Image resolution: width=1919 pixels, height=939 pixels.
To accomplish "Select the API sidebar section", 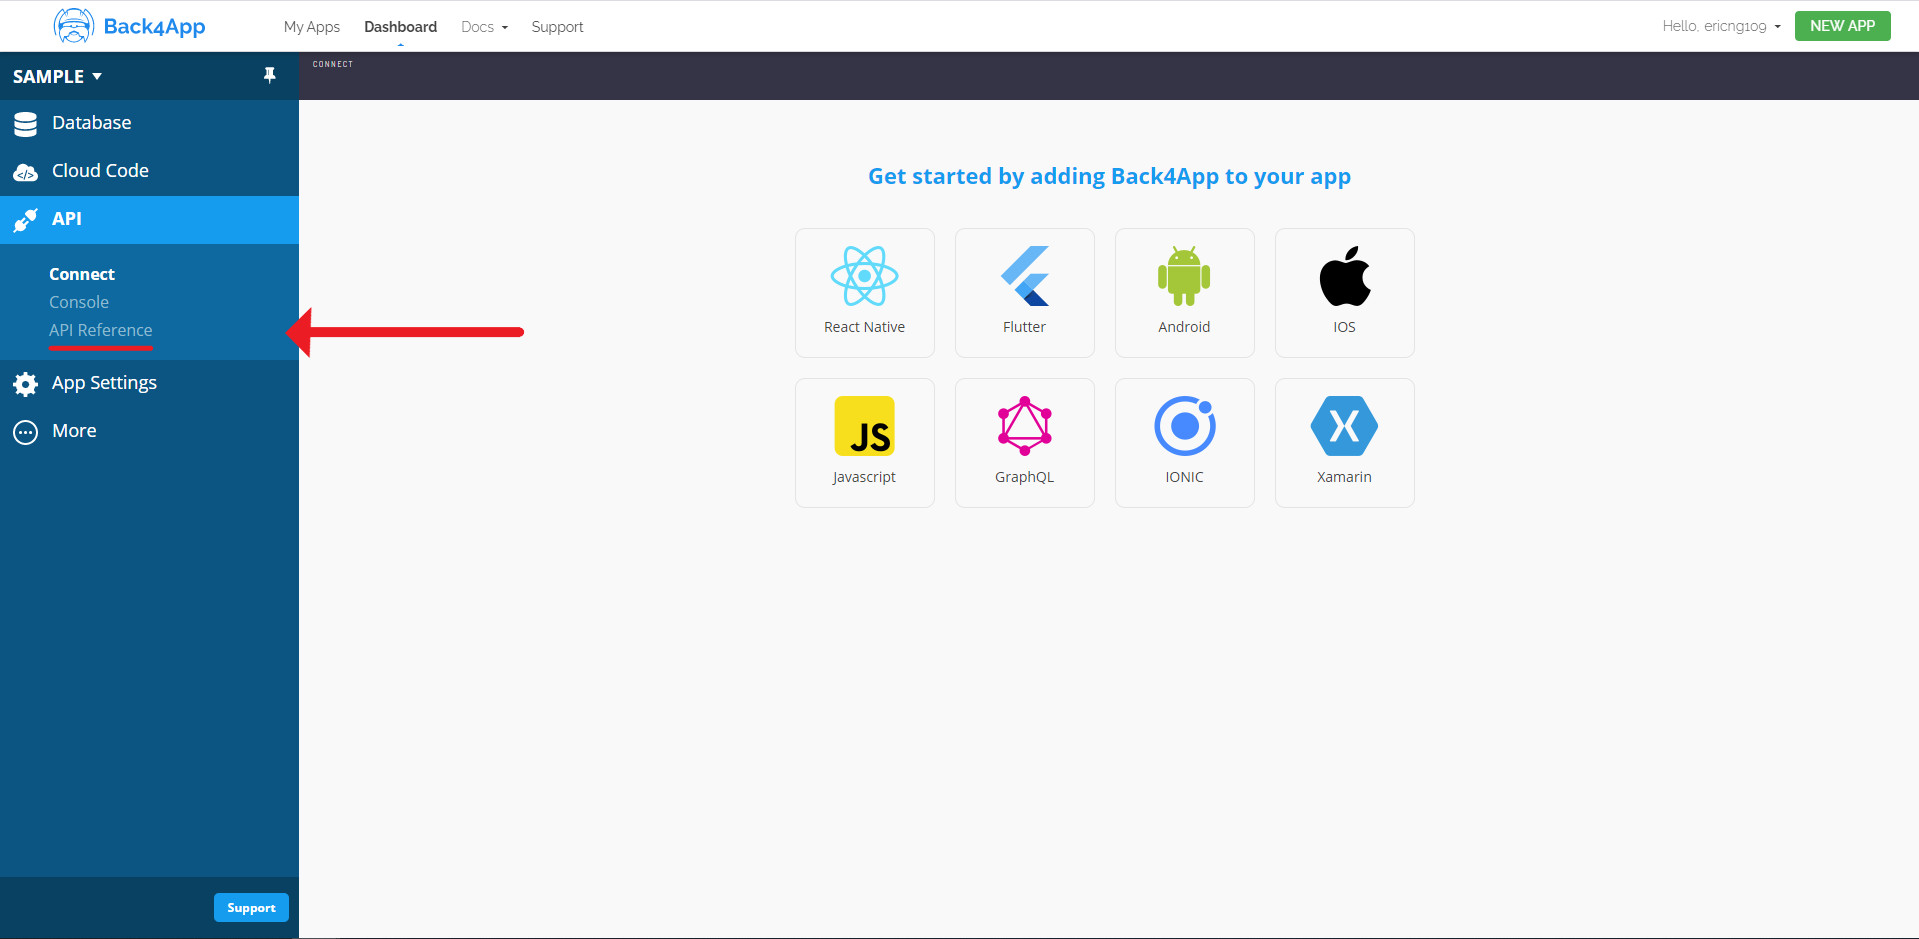I will [x=150, y=219].
